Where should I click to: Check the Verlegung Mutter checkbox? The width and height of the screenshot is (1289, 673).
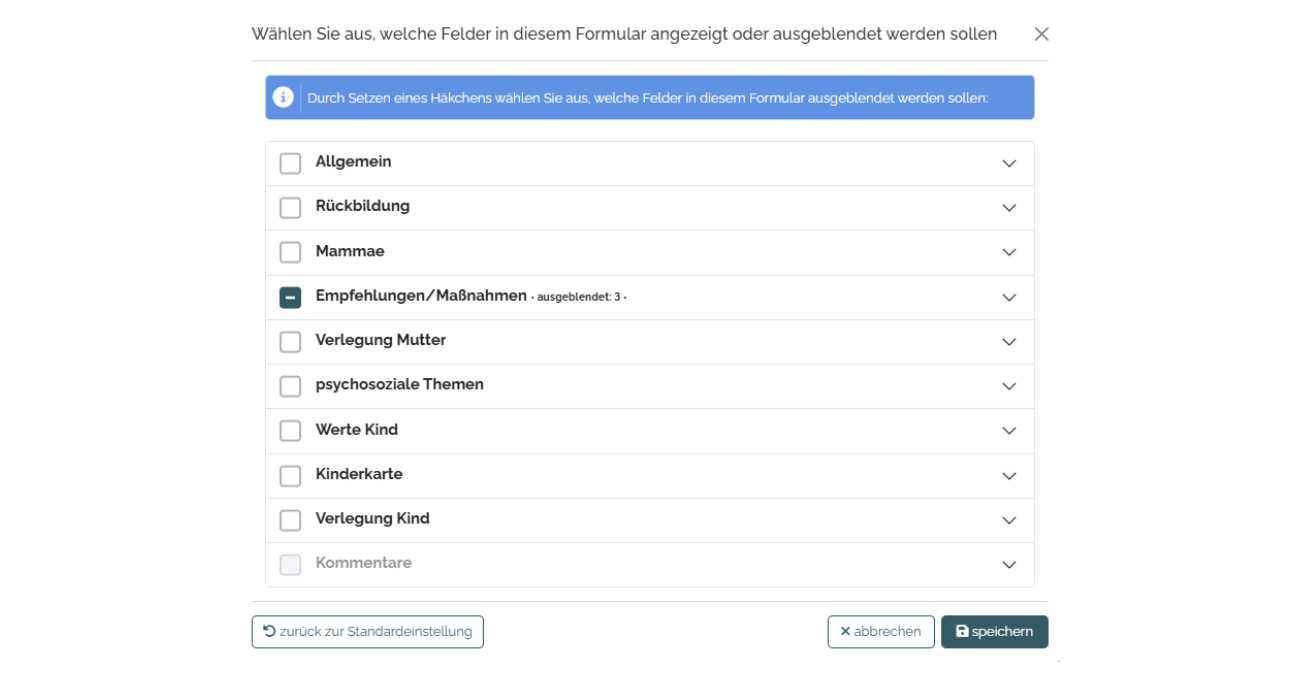point(290,342)
